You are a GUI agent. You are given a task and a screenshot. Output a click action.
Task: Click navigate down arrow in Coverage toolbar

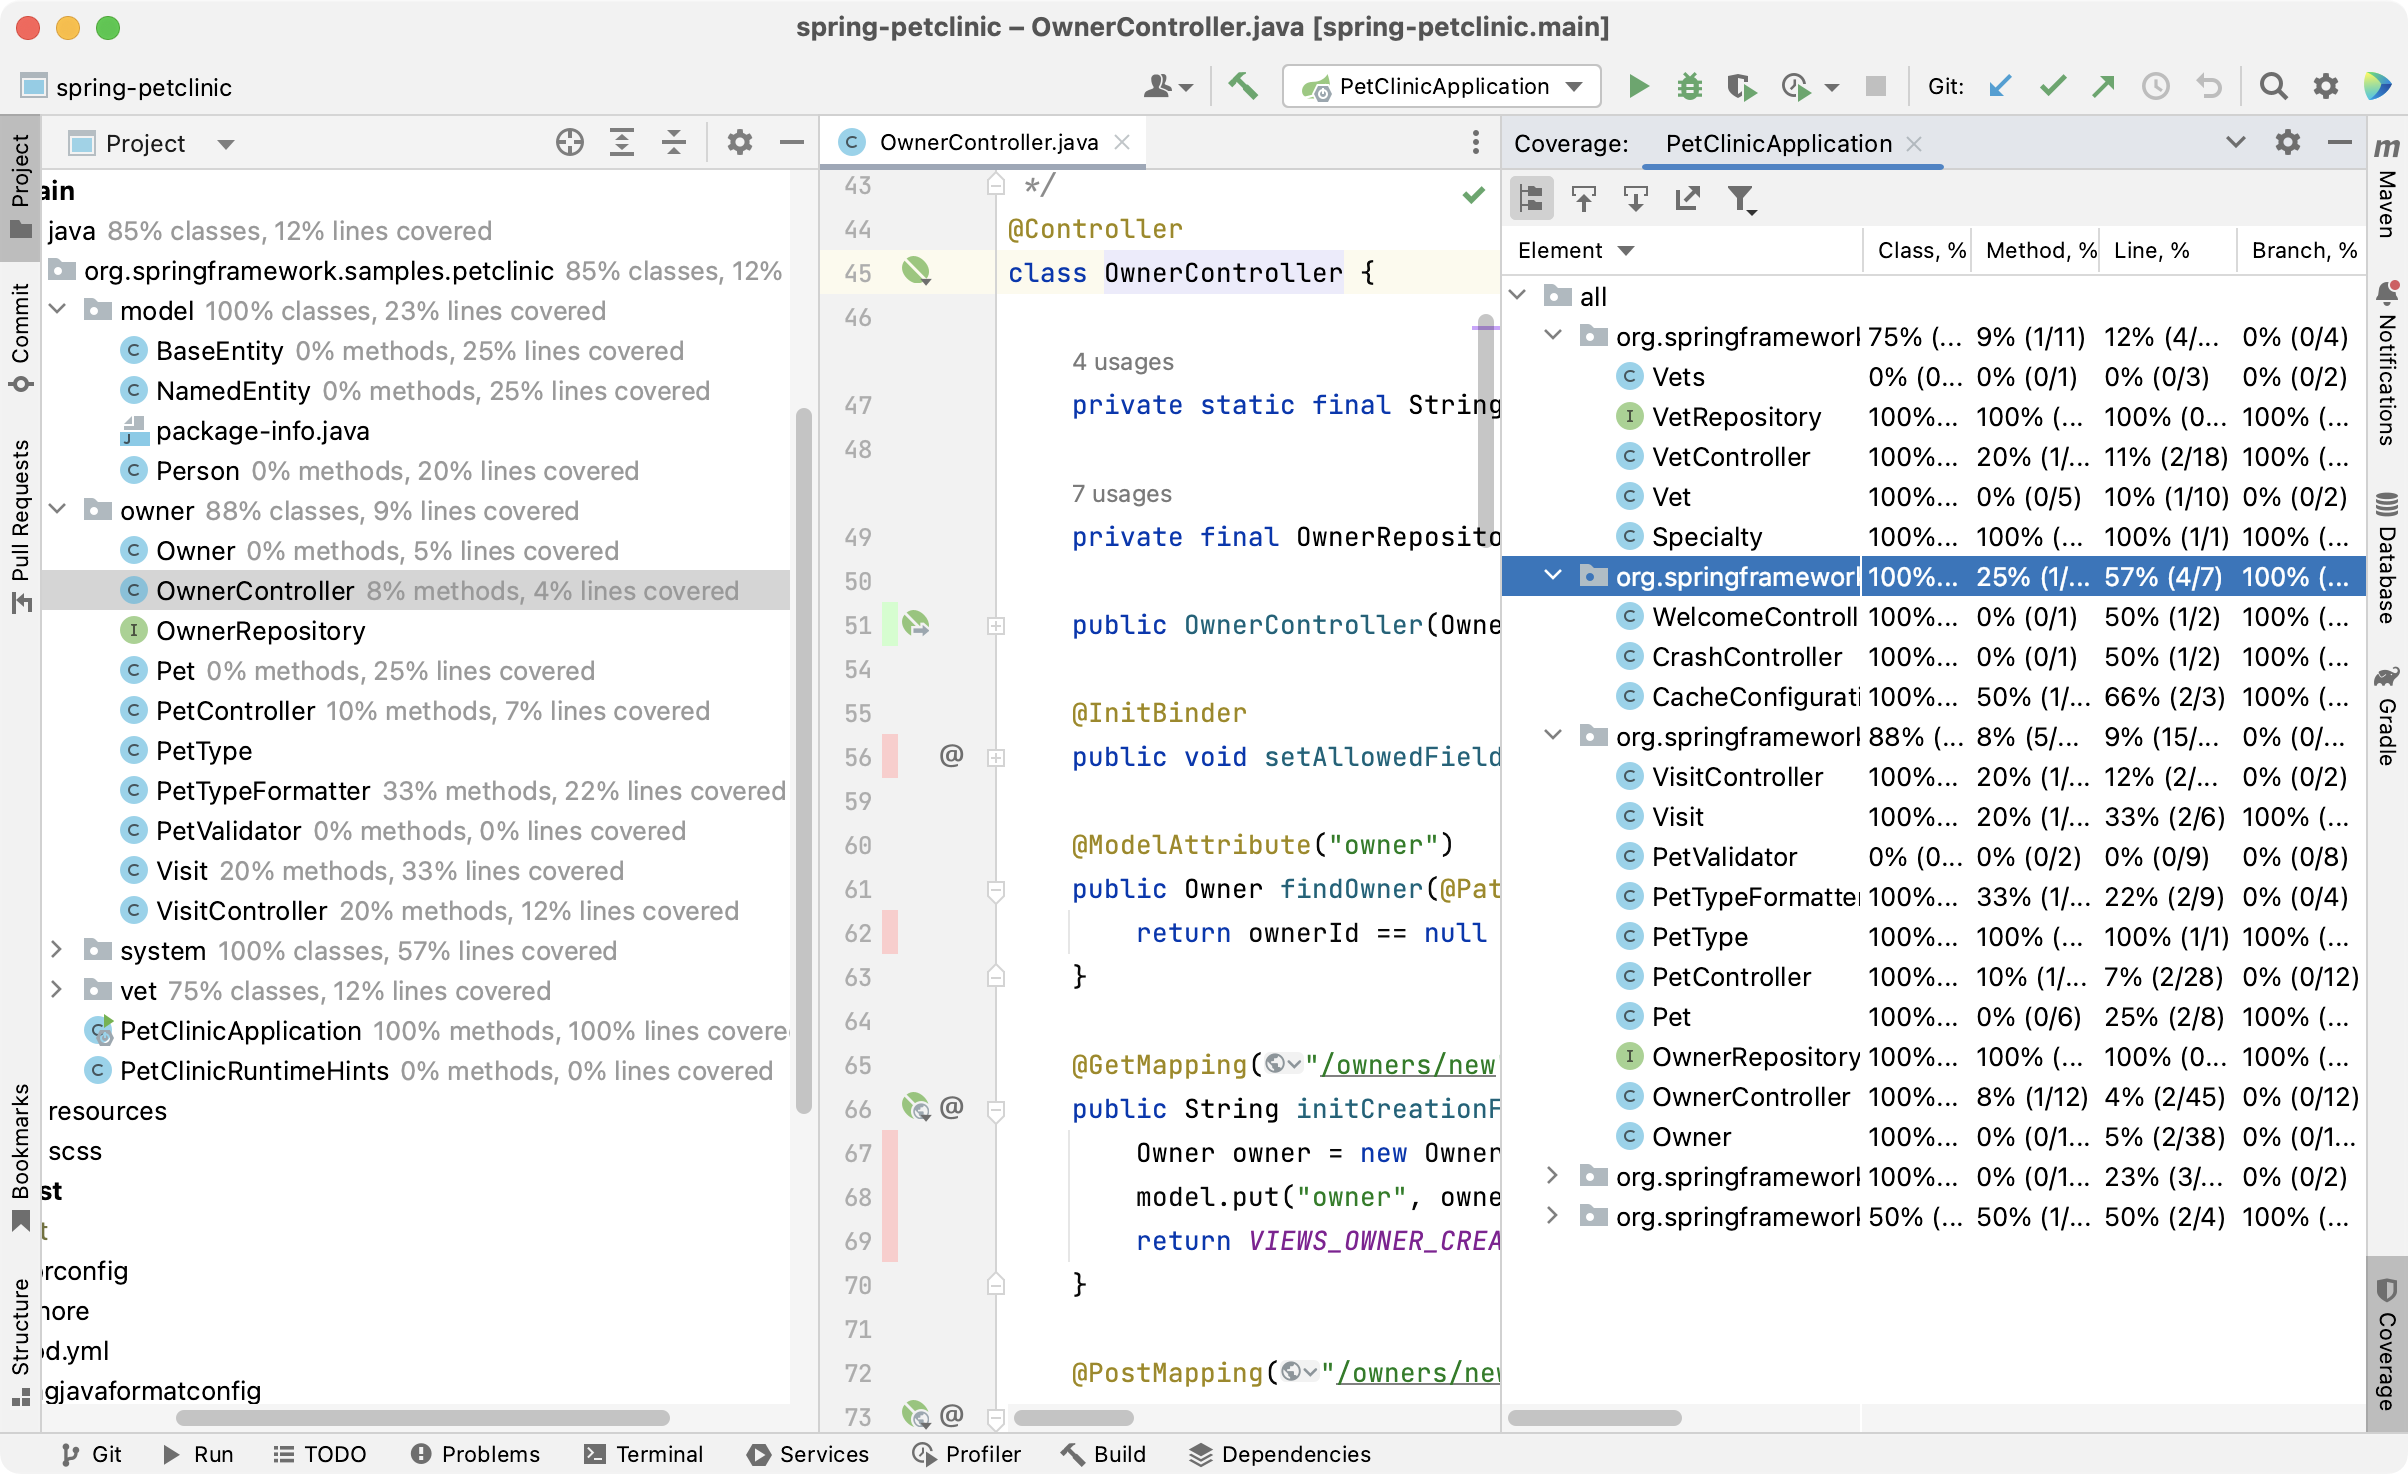1635,199
